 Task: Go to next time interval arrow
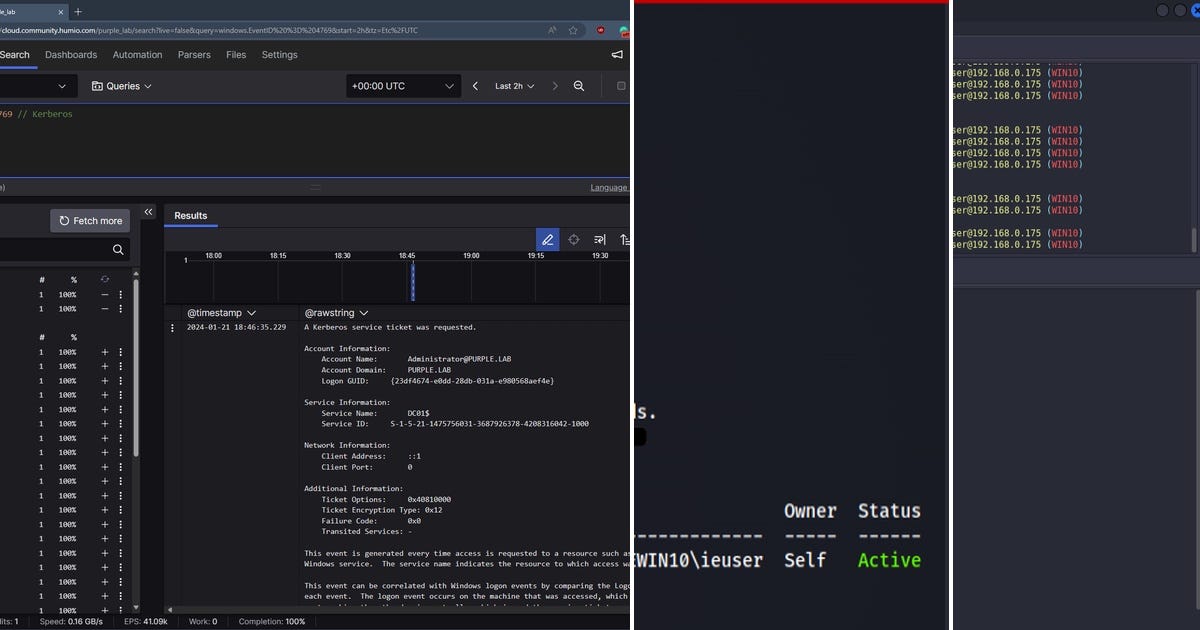[x=555, y=86]
